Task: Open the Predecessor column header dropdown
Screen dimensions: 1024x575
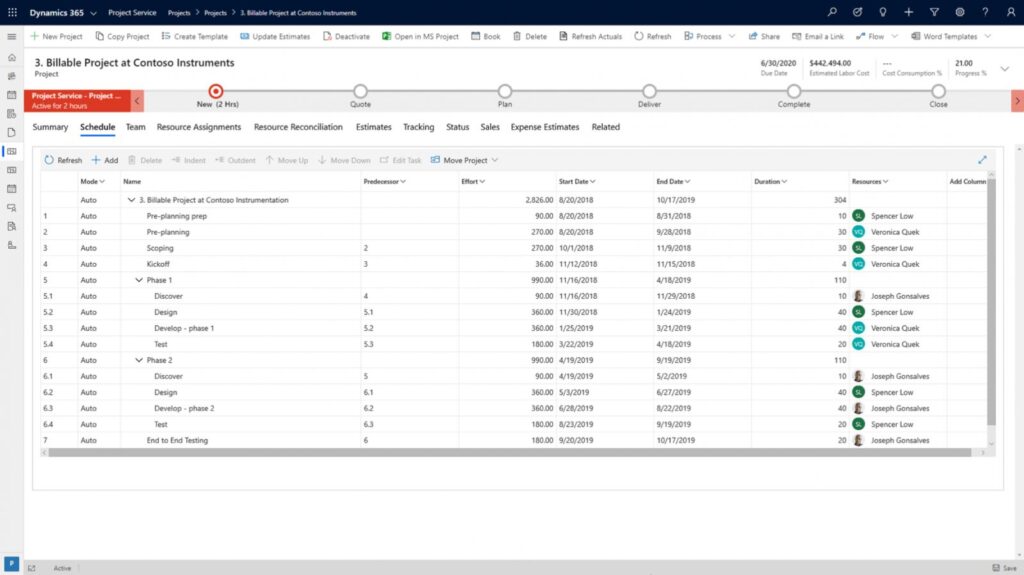Action: click(403, 182)
